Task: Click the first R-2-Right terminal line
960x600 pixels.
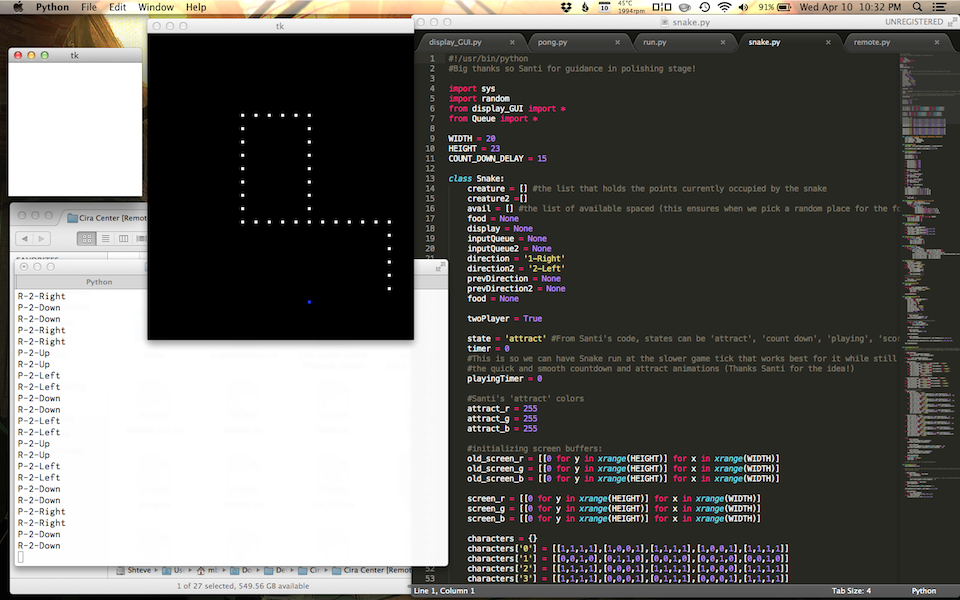Action: (42, 296)
